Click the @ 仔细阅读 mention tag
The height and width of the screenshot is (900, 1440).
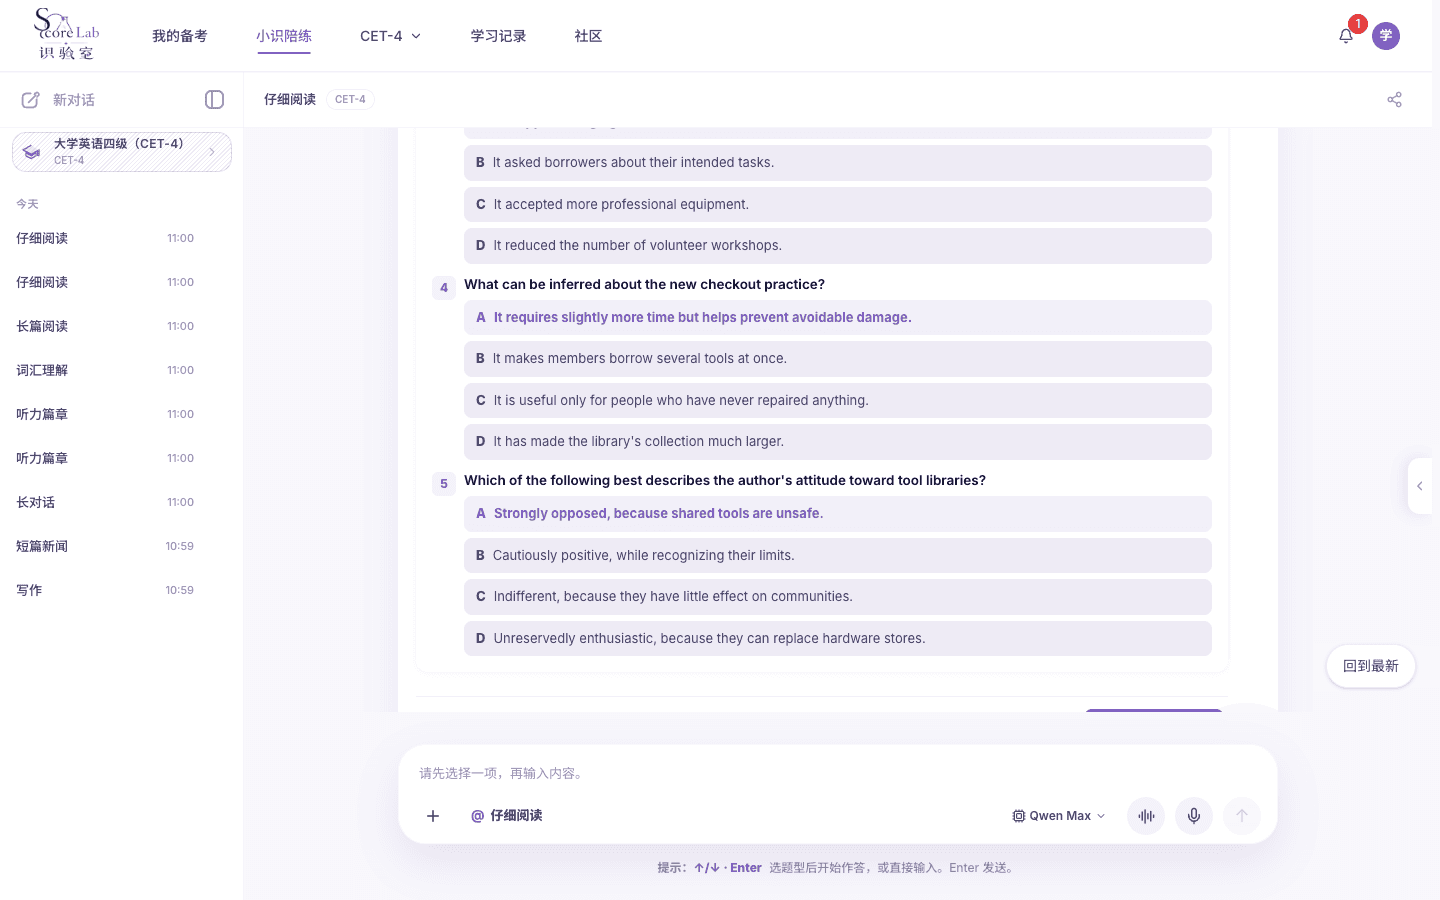[507, 816]
